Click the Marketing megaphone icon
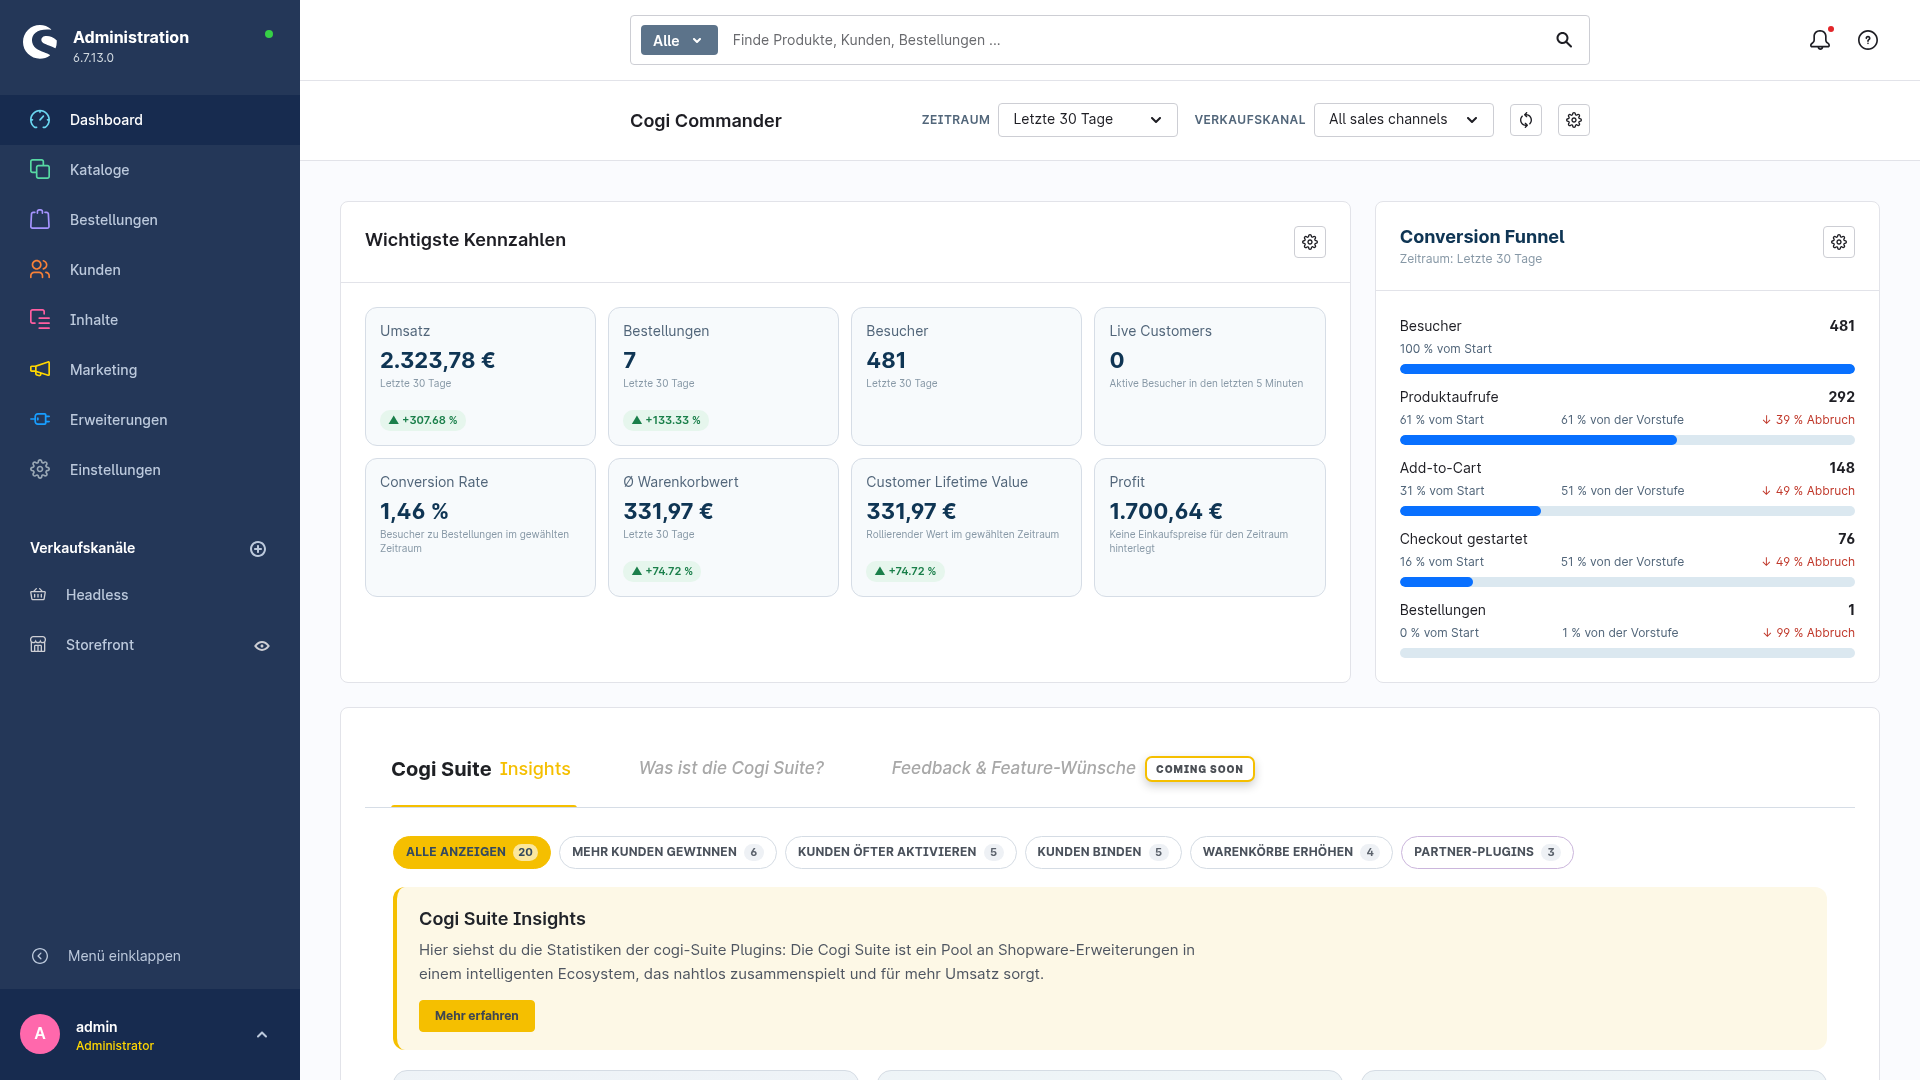Image resolution: width=1920 pixels, height=1080 pixels. (40, 370)
